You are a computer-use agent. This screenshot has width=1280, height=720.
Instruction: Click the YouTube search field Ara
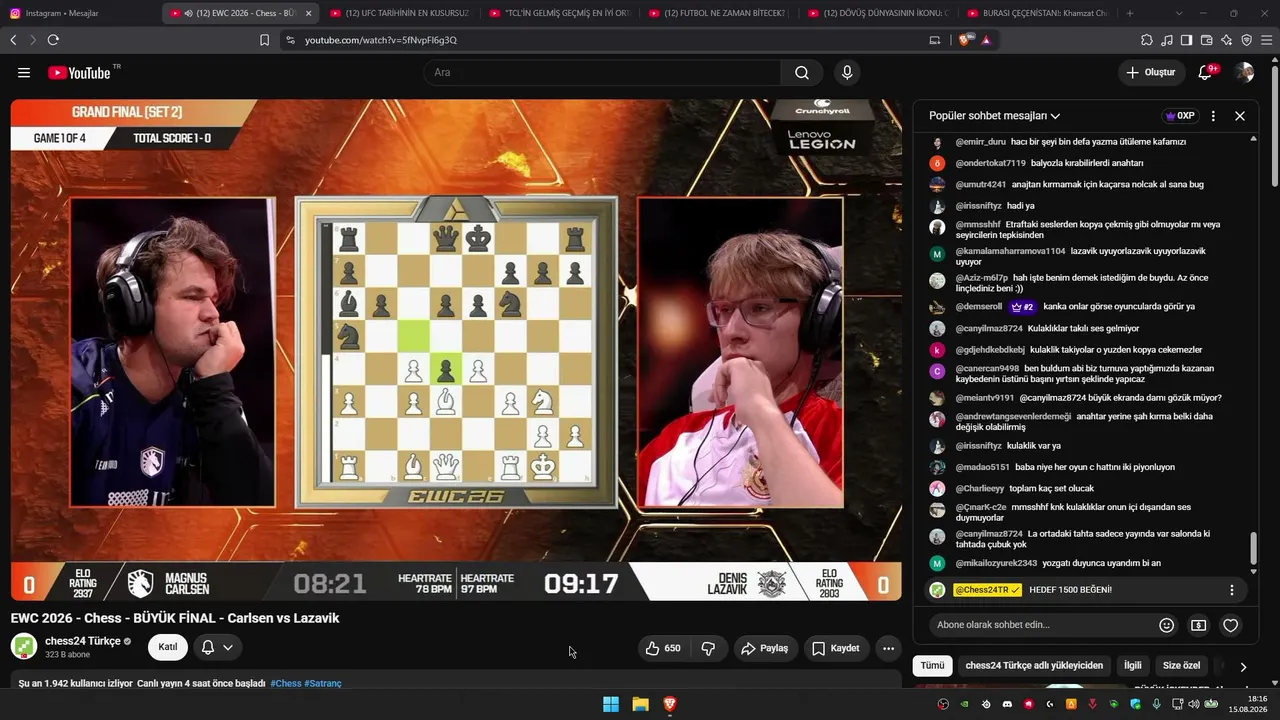[602, 73]
